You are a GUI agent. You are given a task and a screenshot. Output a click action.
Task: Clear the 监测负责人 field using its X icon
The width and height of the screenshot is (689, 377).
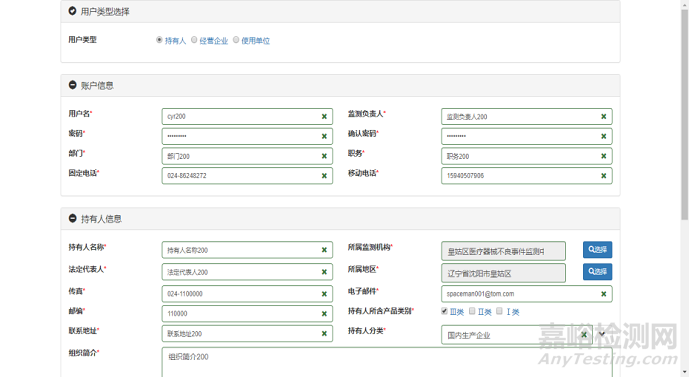[x=604, y=116]
